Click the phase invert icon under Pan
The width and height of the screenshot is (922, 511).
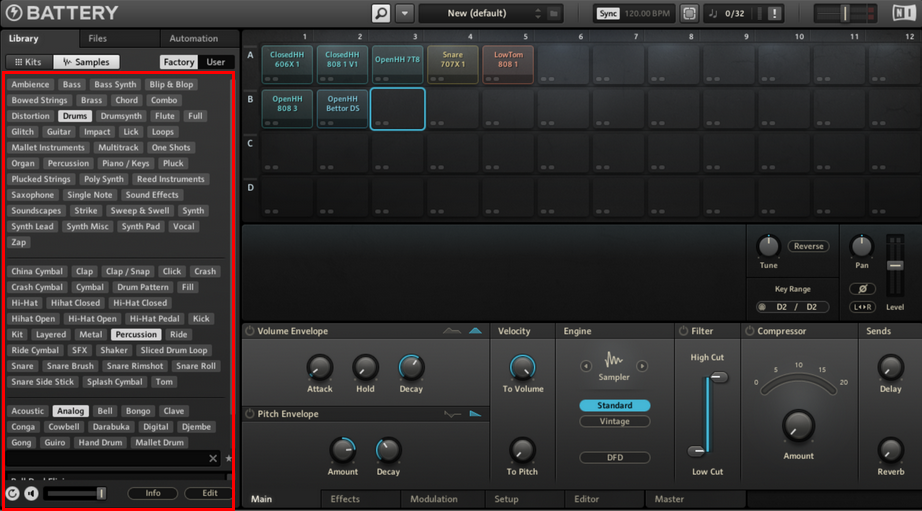[862, 289]
